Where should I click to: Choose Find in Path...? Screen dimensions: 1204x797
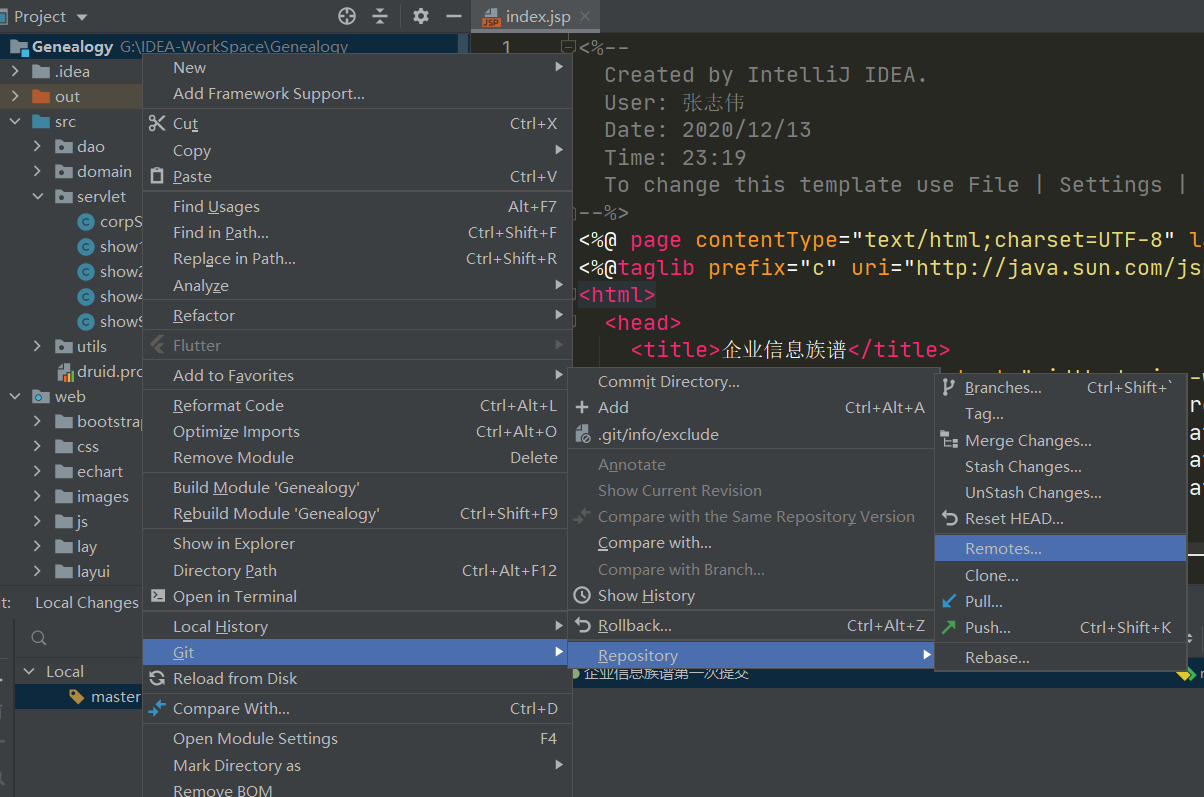357,232
